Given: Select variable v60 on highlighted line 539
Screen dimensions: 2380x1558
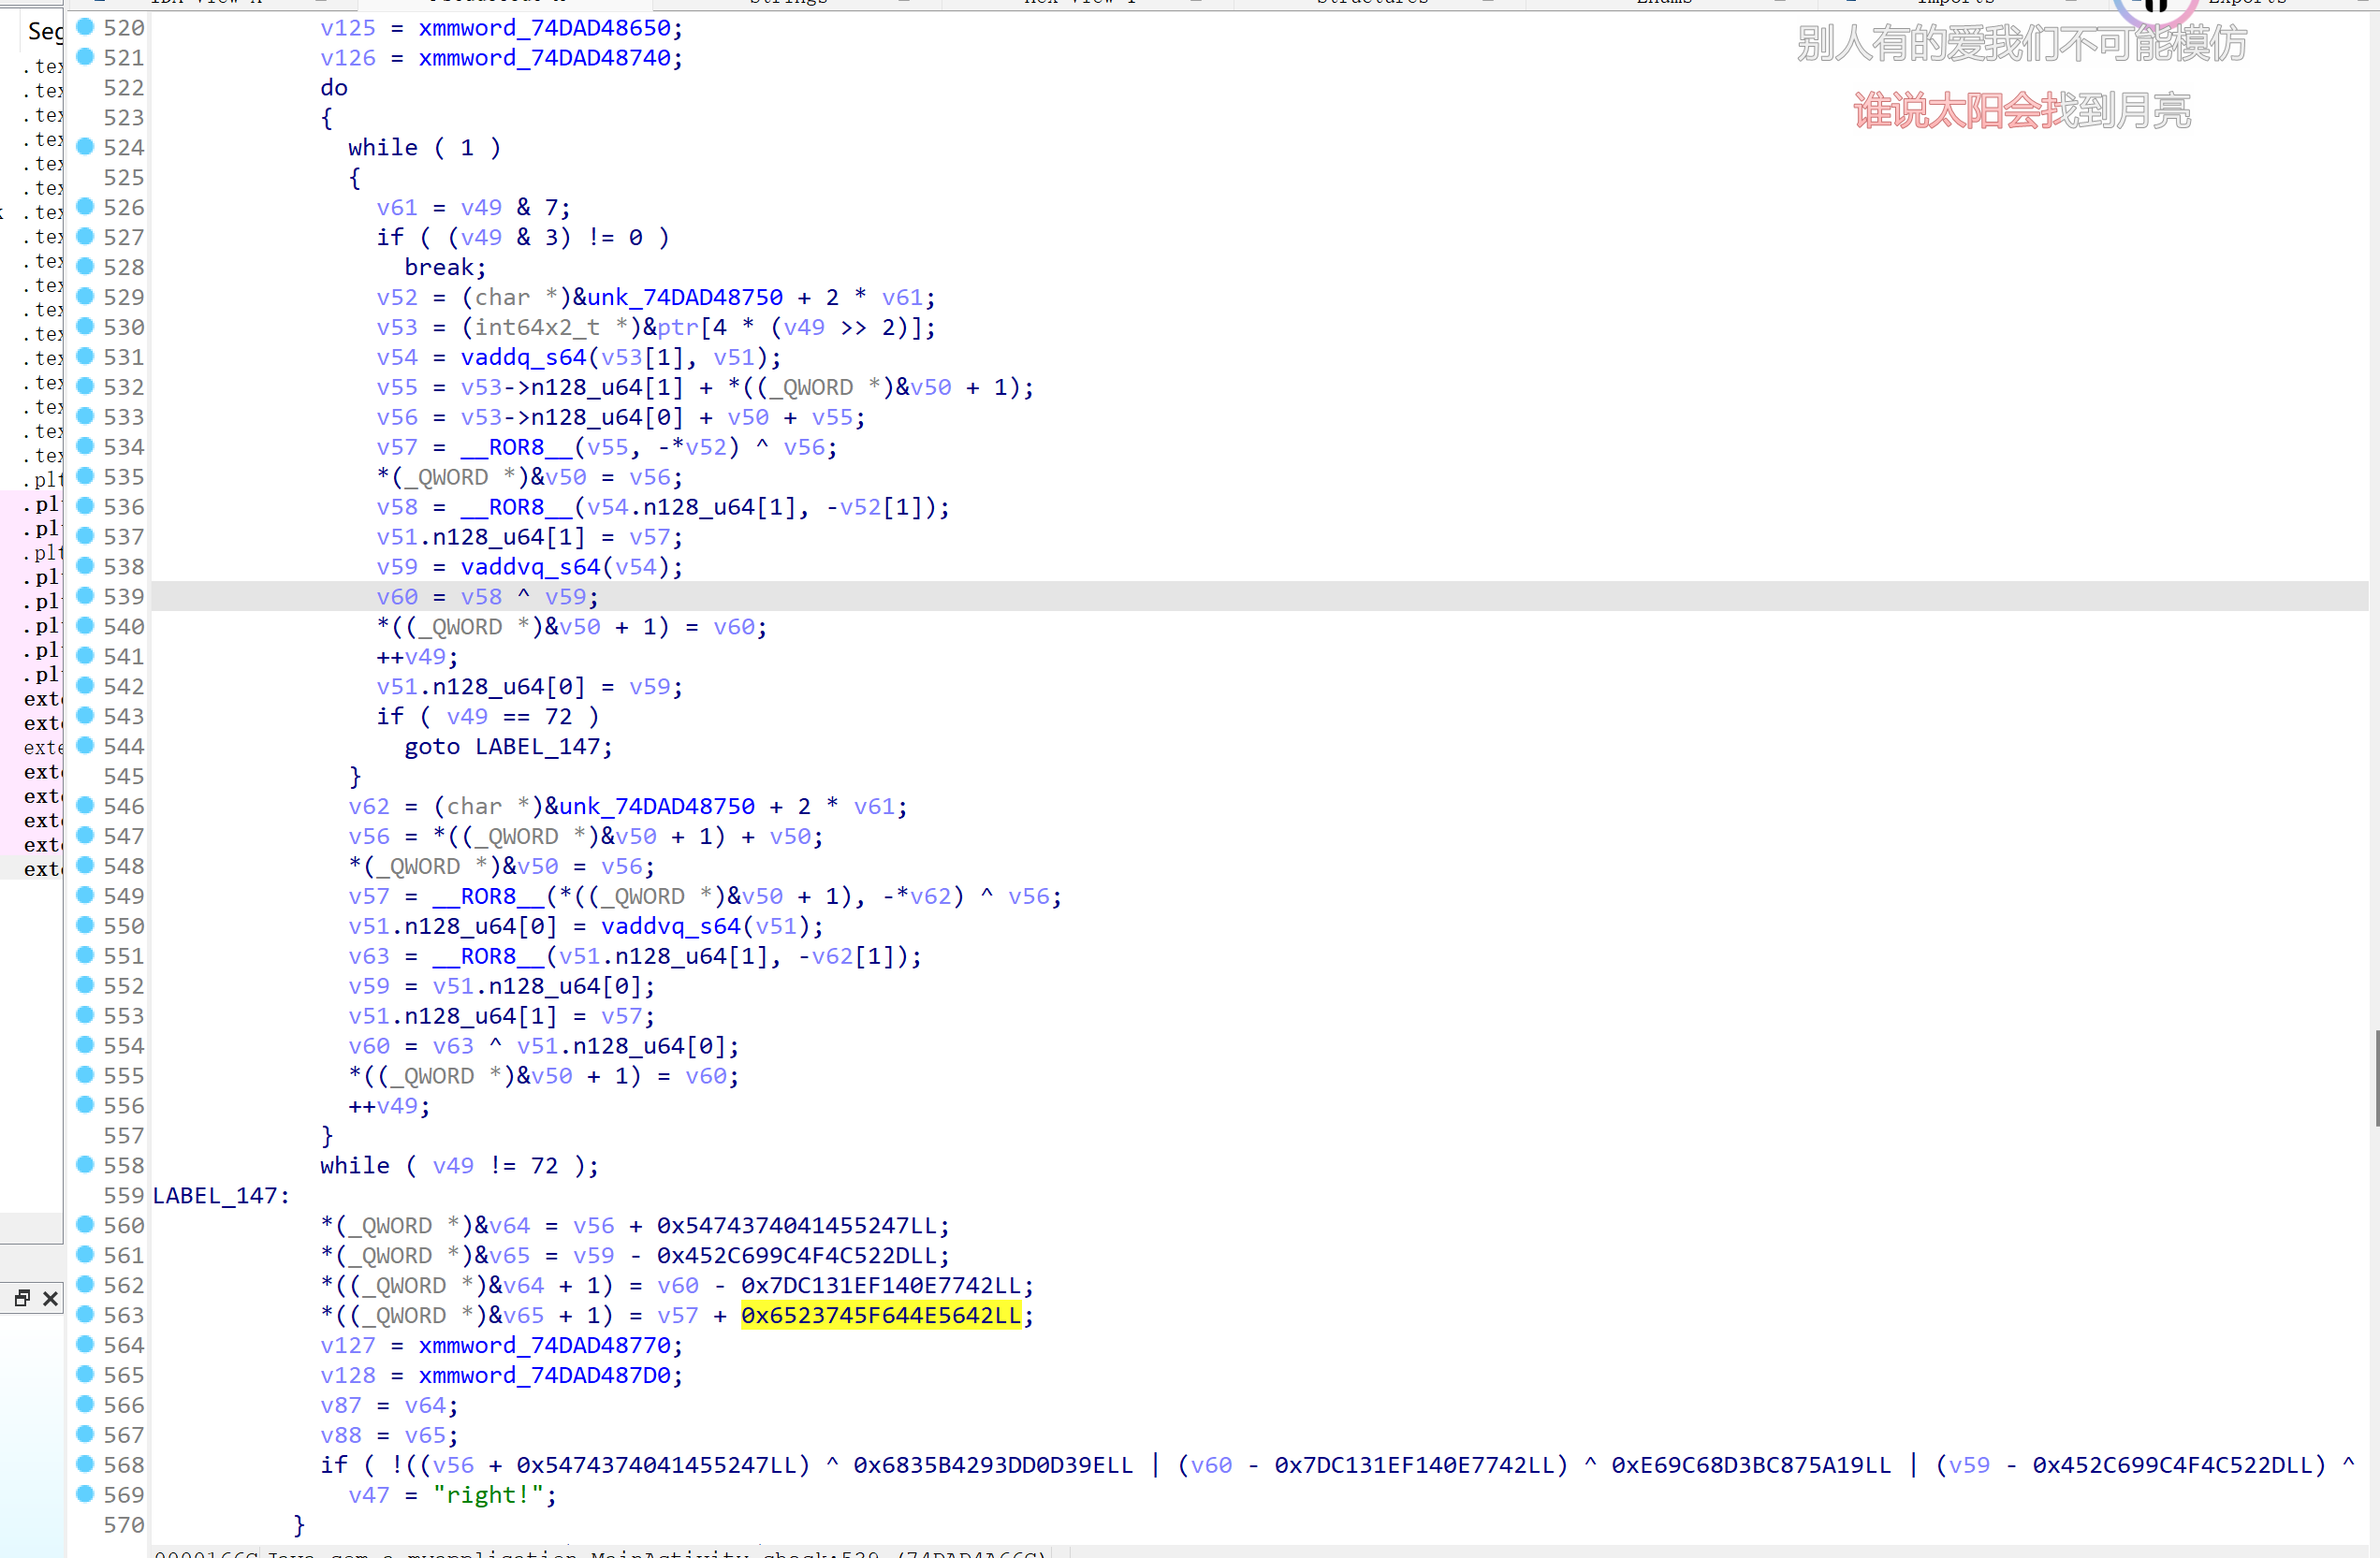Looking at the screenshot, I should pos(397,597).
